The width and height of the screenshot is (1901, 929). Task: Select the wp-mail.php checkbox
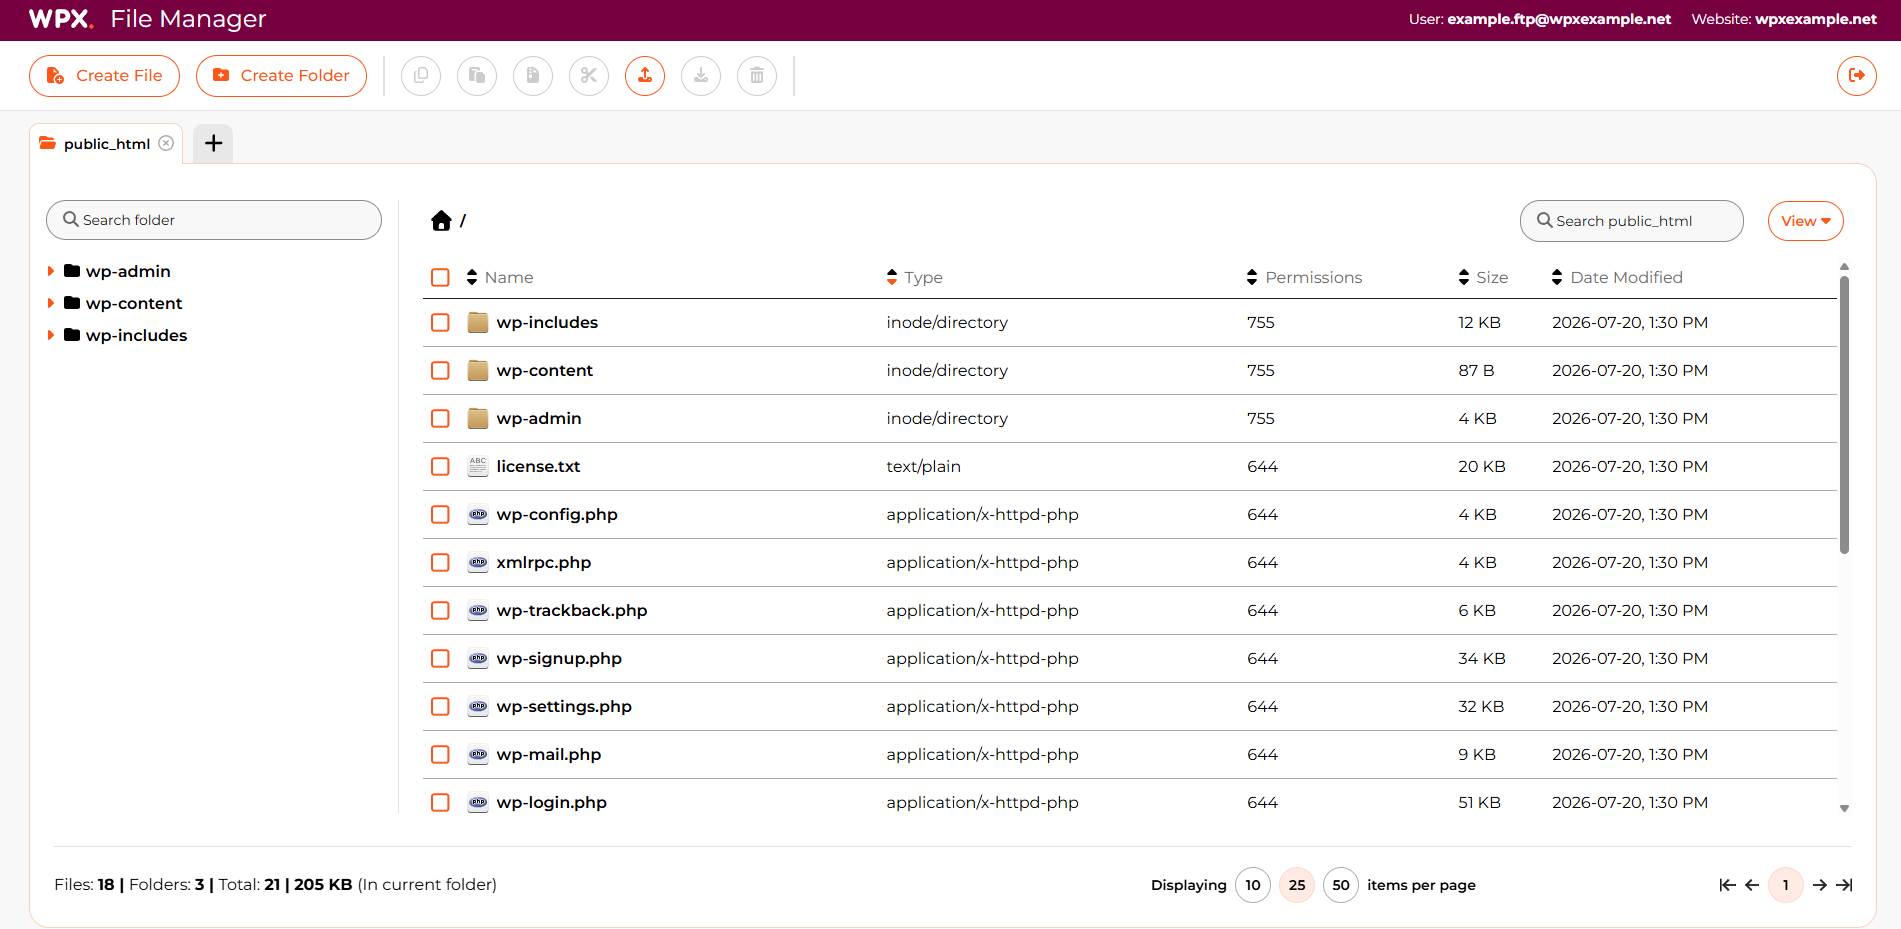(440, 754)
